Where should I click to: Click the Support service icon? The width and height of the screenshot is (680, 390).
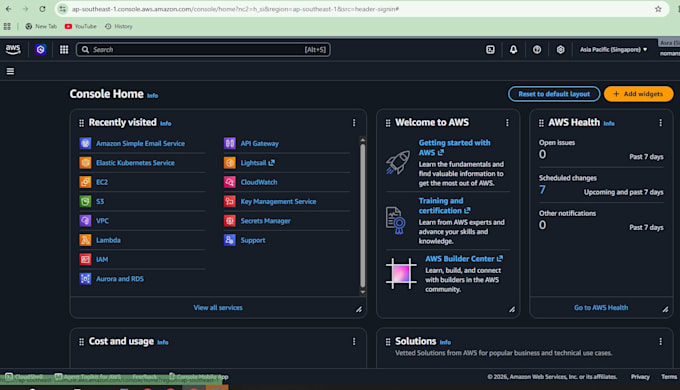[x=230, y=240]
